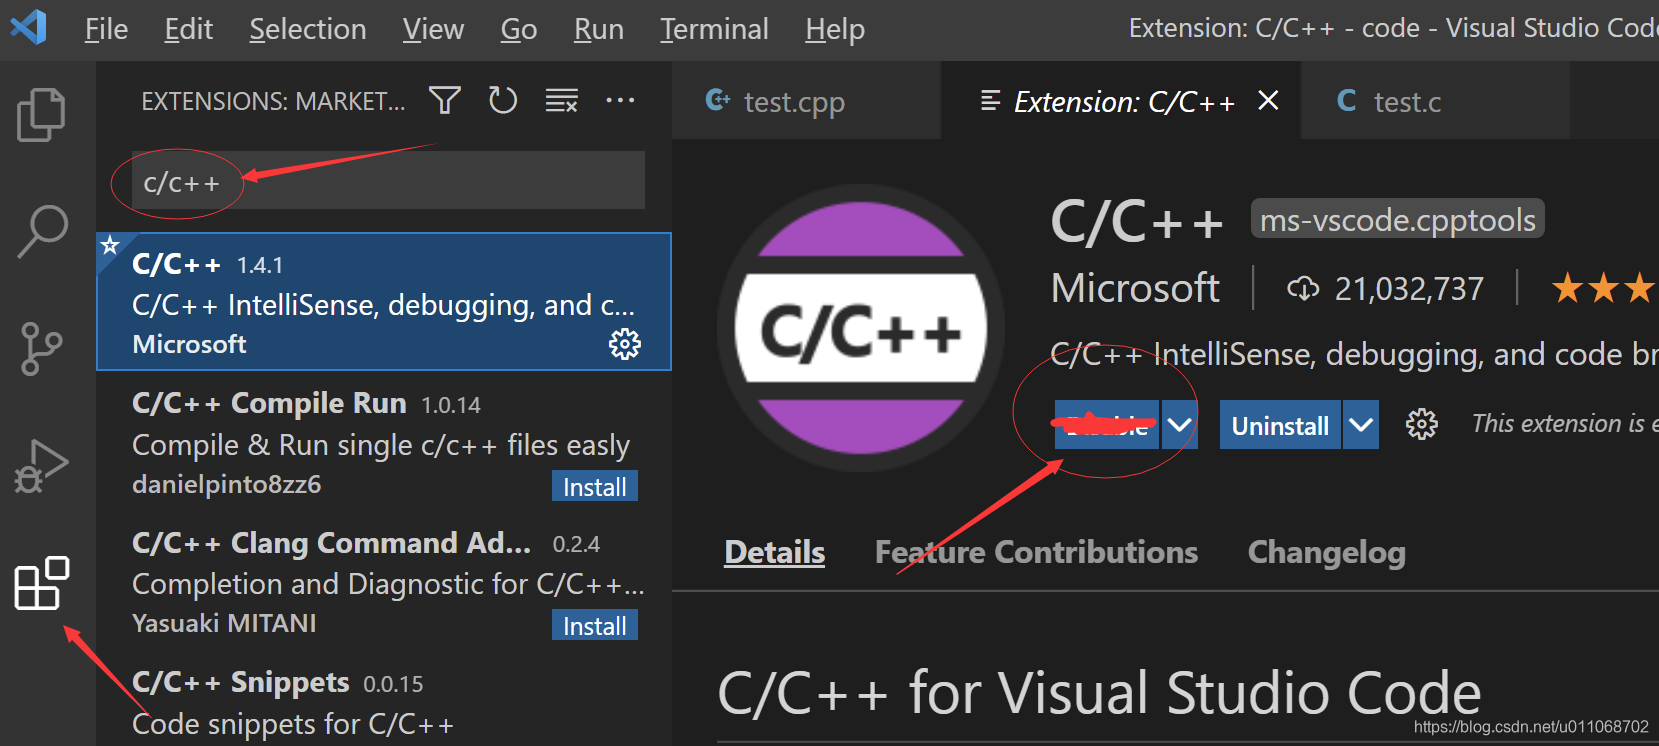1659x746 pixels.
Task: Refresh the extensions marketplace list
Action: 503,100
